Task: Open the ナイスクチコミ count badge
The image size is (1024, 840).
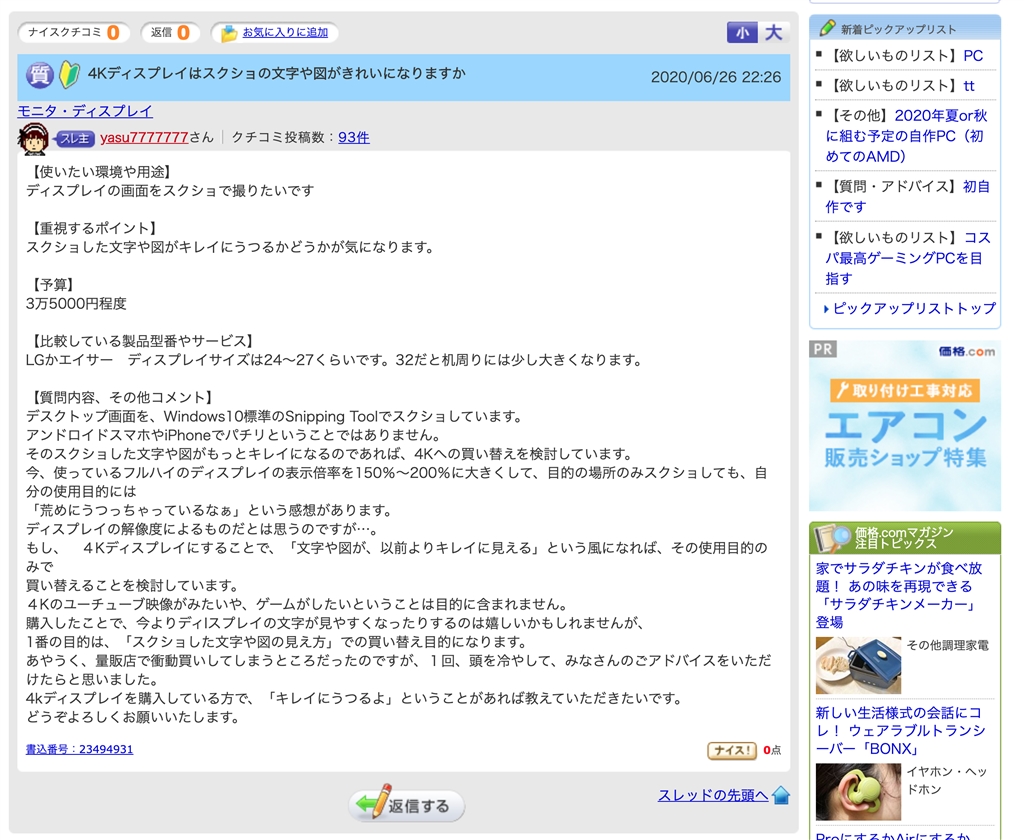Action: pos(74,32)
